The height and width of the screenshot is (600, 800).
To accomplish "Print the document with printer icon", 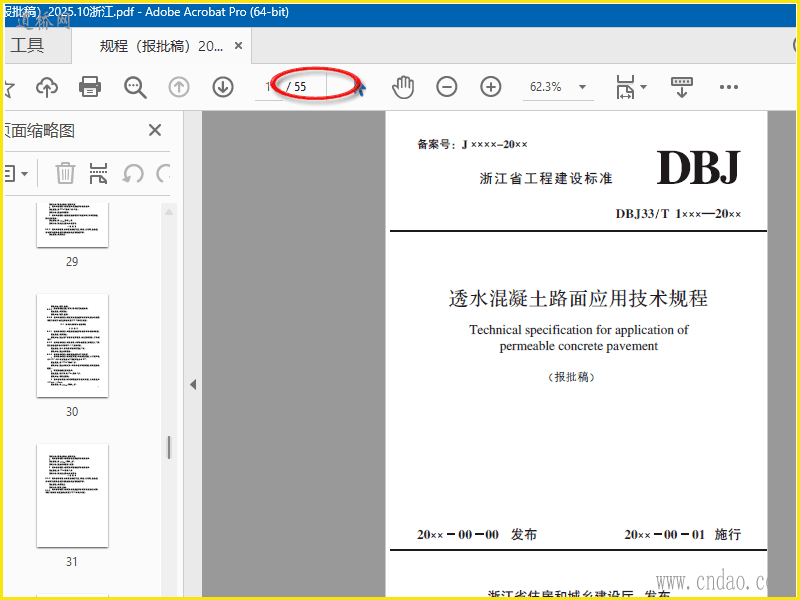I will tap(90, 87).
